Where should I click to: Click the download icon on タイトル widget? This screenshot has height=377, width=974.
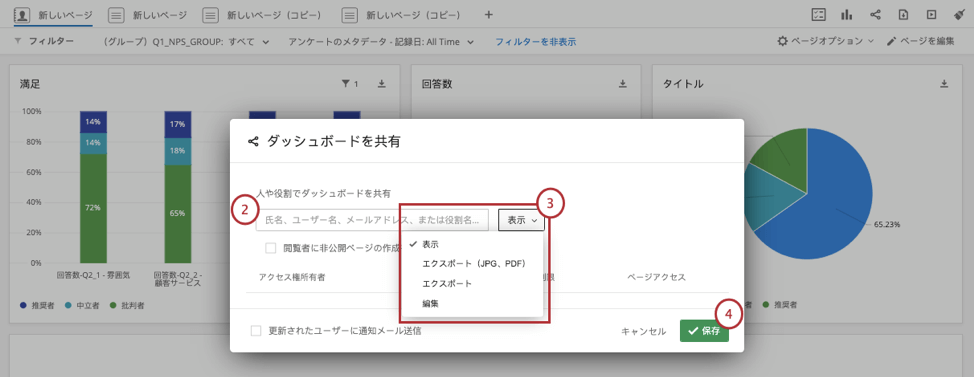(944, 84)
